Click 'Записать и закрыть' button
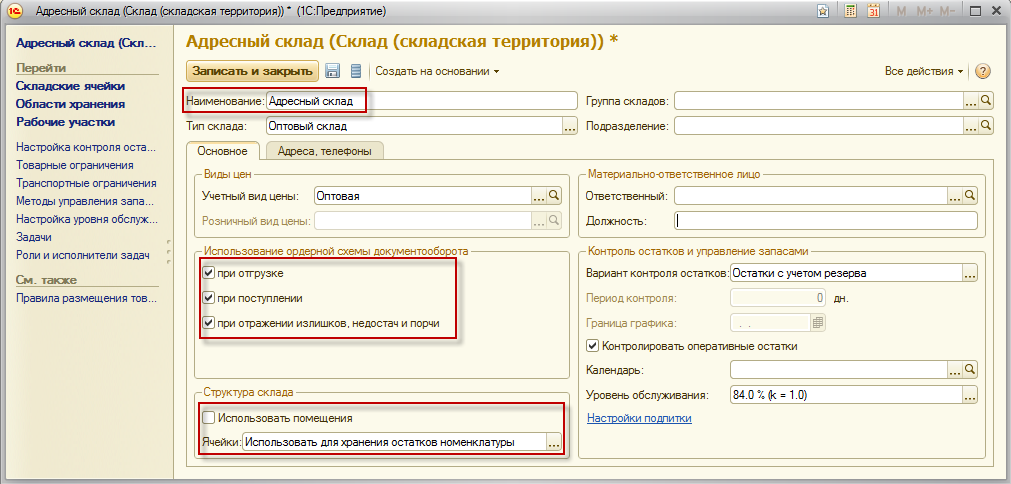Viewport: 1011px width, 484px height. (x=251, y=71)
